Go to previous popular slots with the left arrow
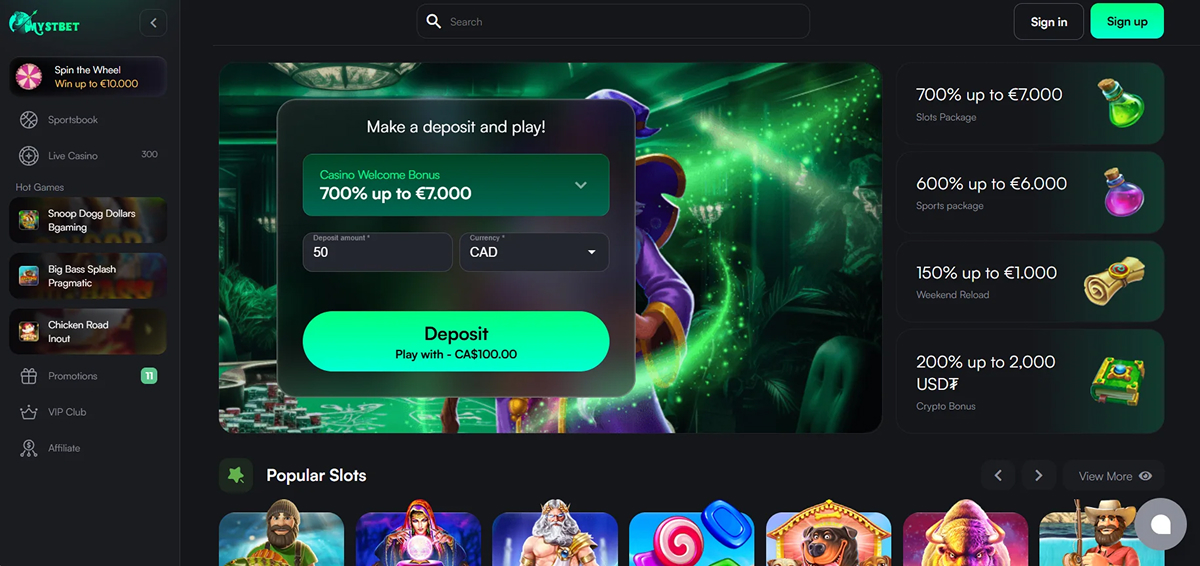The image size is (1200, 566). point(998,476)
